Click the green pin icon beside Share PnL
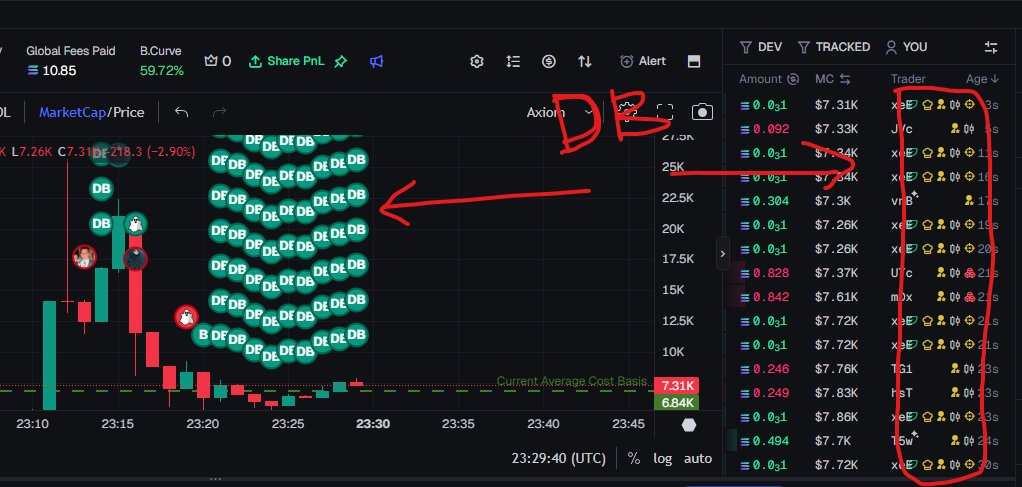 [340, 61]
